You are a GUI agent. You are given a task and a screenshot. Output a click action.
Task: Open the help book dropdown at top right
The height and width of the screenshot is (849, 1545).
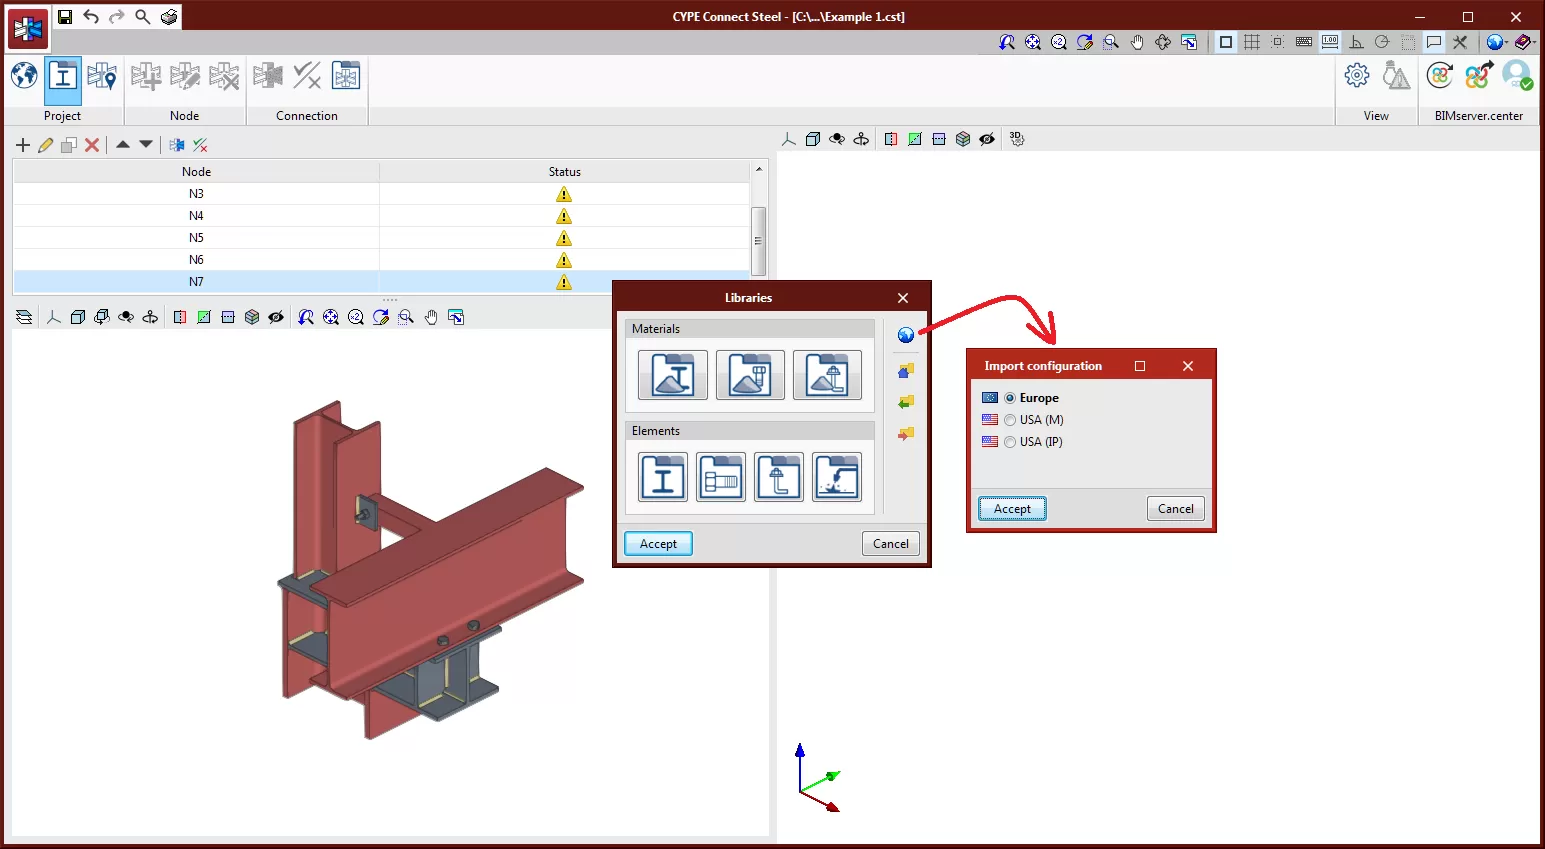(1524, 42)
